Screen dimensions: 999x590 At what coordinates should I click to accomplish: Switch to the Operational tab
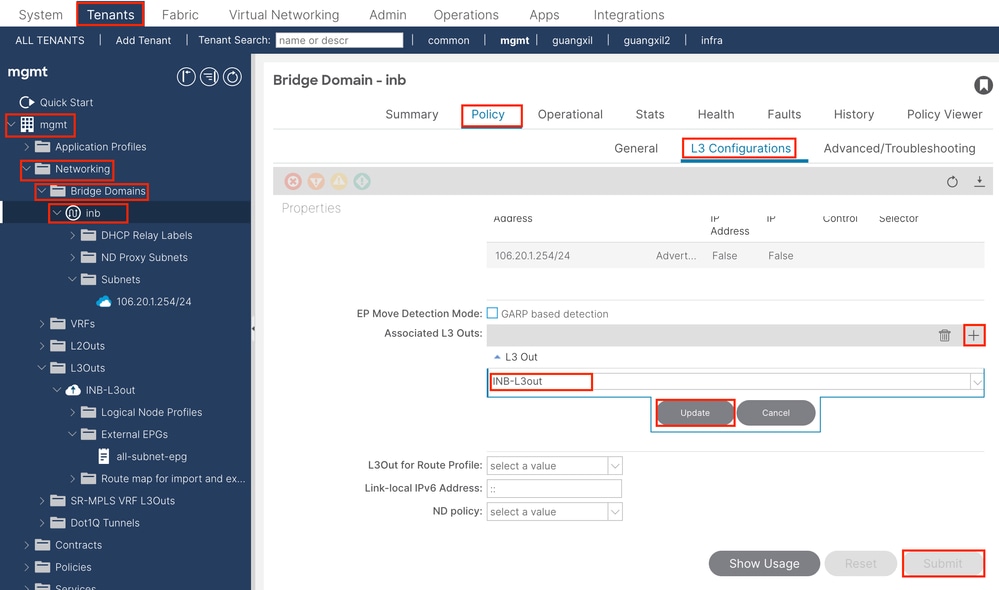point(570,115)
